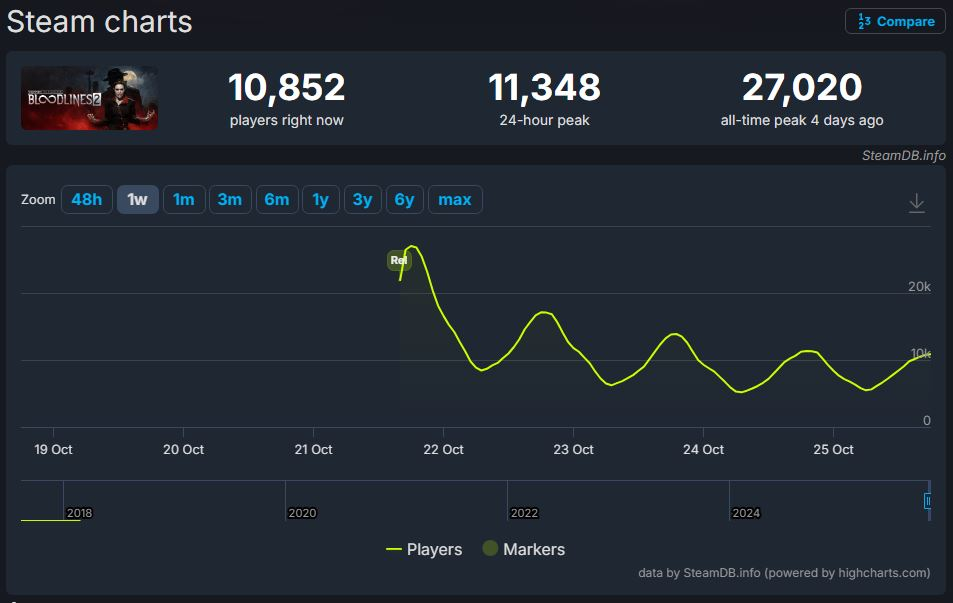Select the 1y zoom range

coord(320,199)
